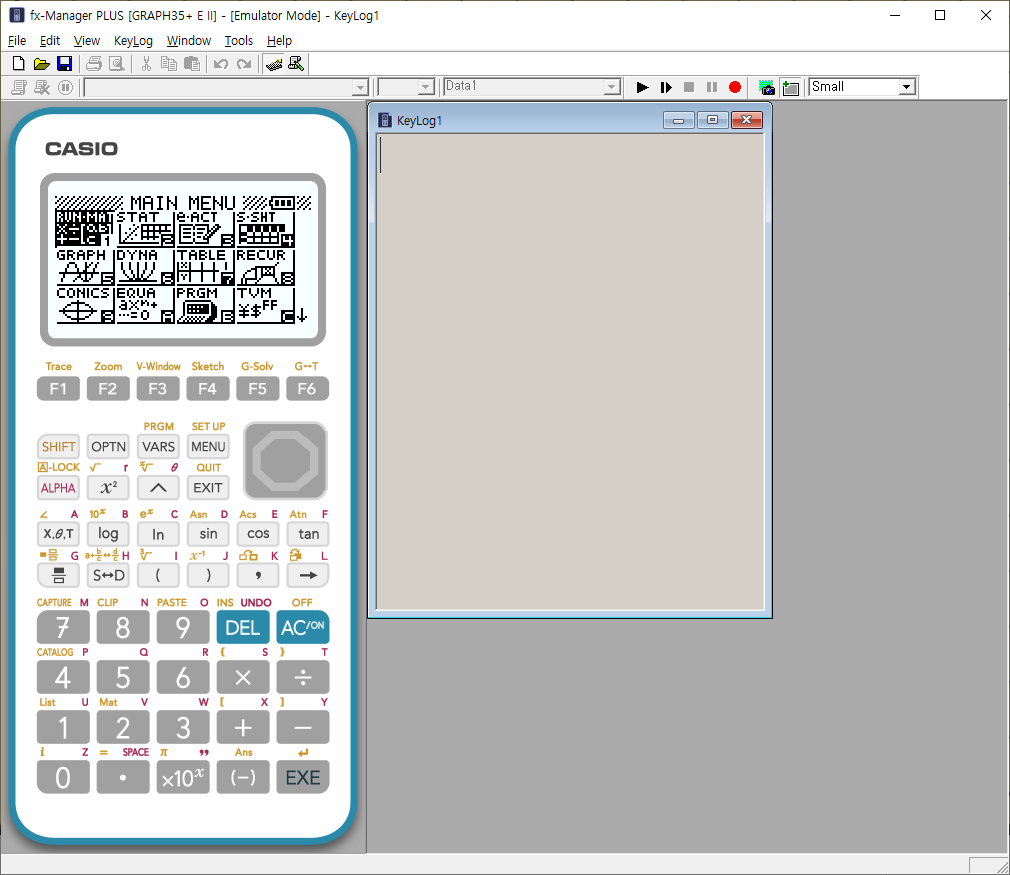Expand the wide empty dropdown in second toolbar
Viewport: 1010px width, 875px height.
click(x=360, y=86)
